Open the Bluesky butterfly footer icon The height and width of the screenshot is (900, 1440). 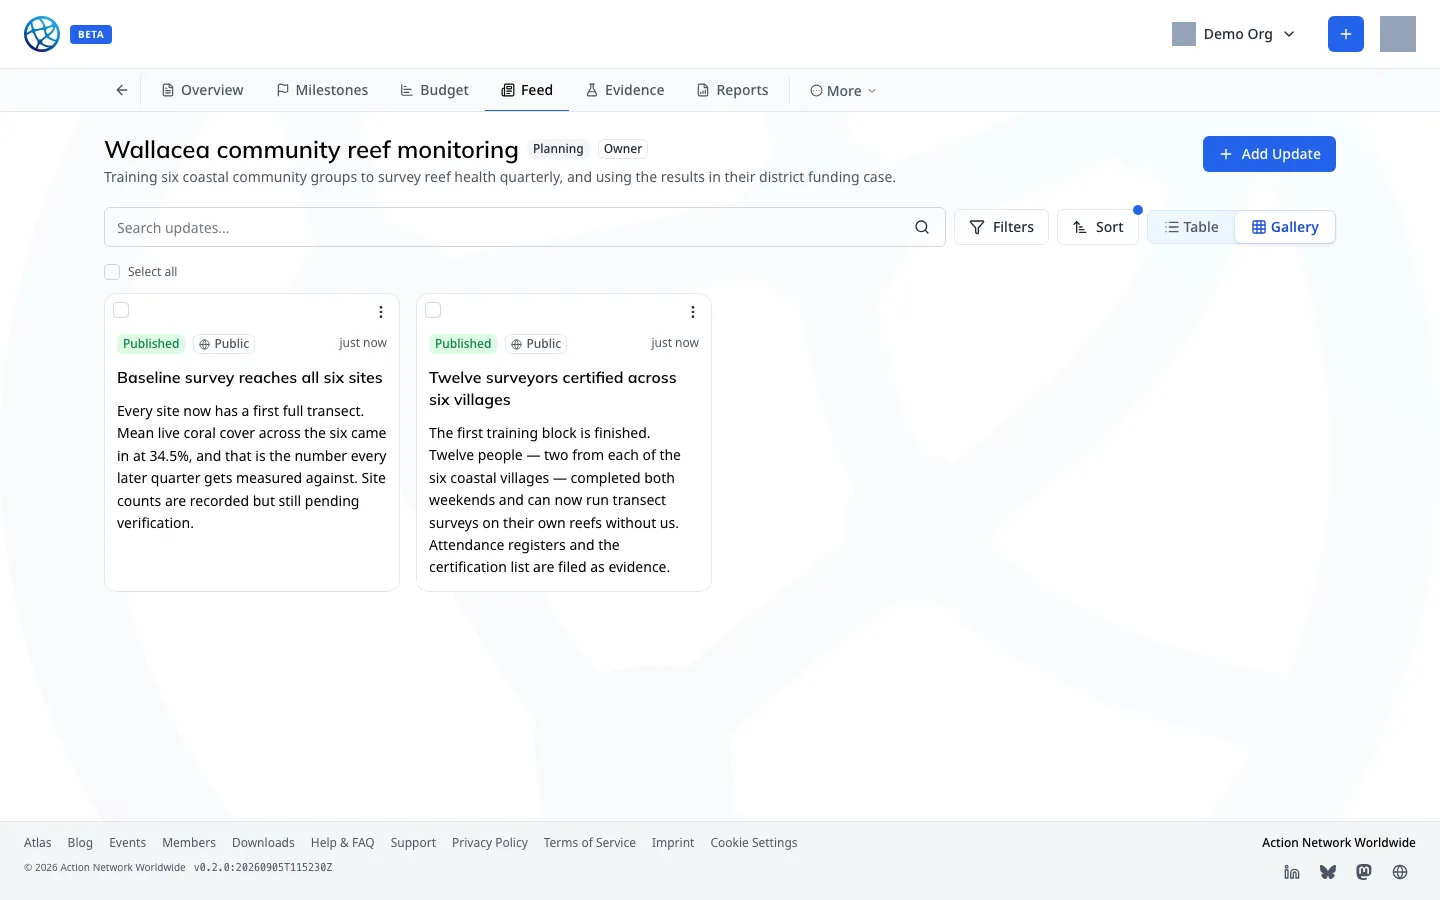point(1328,872)
